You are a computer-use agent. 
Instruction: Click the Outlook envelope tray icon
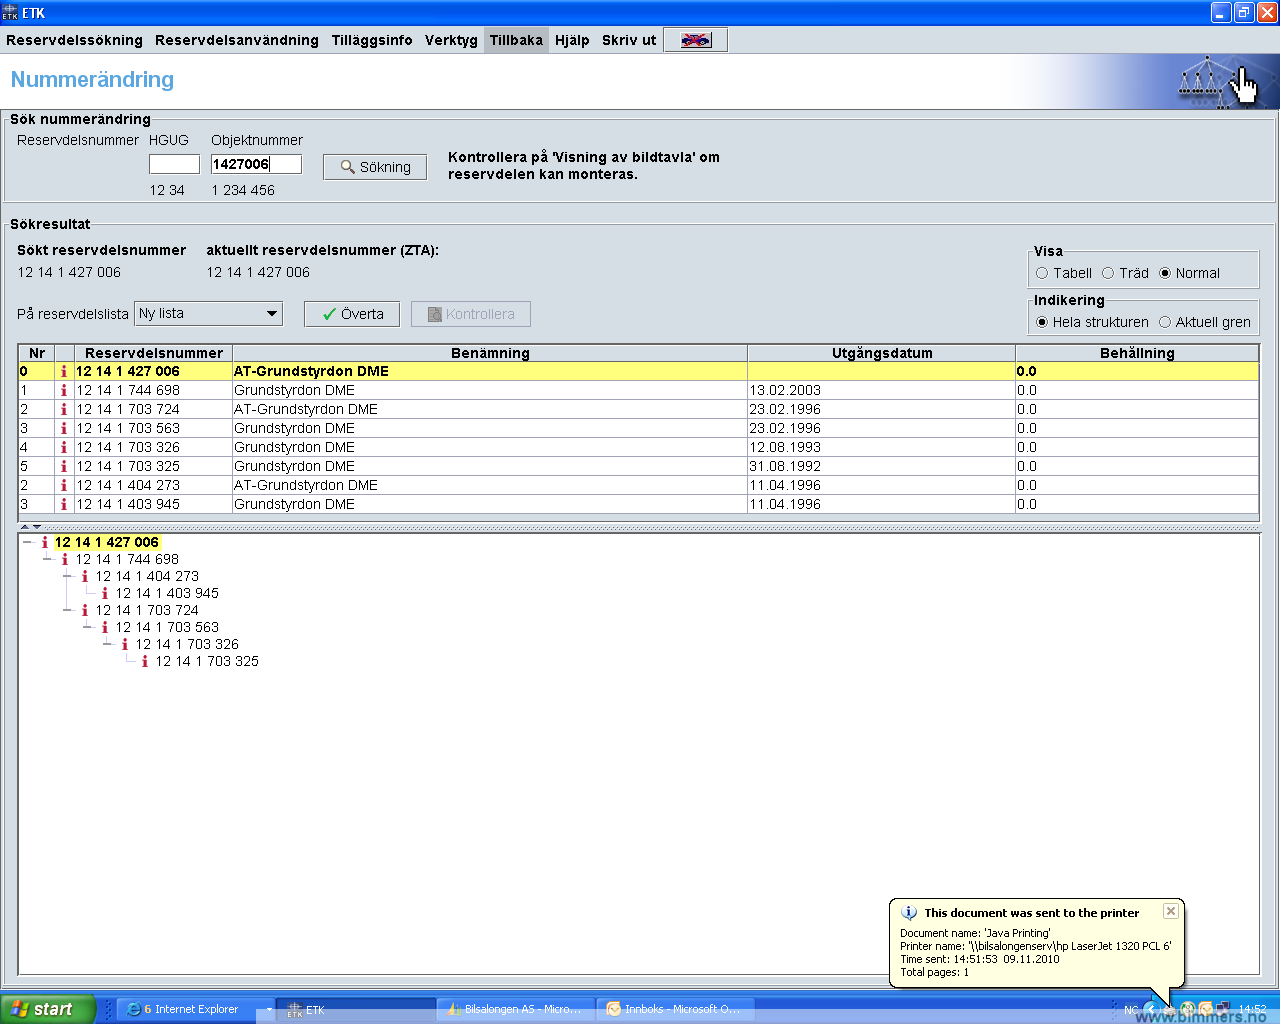click(1205, 1009)
